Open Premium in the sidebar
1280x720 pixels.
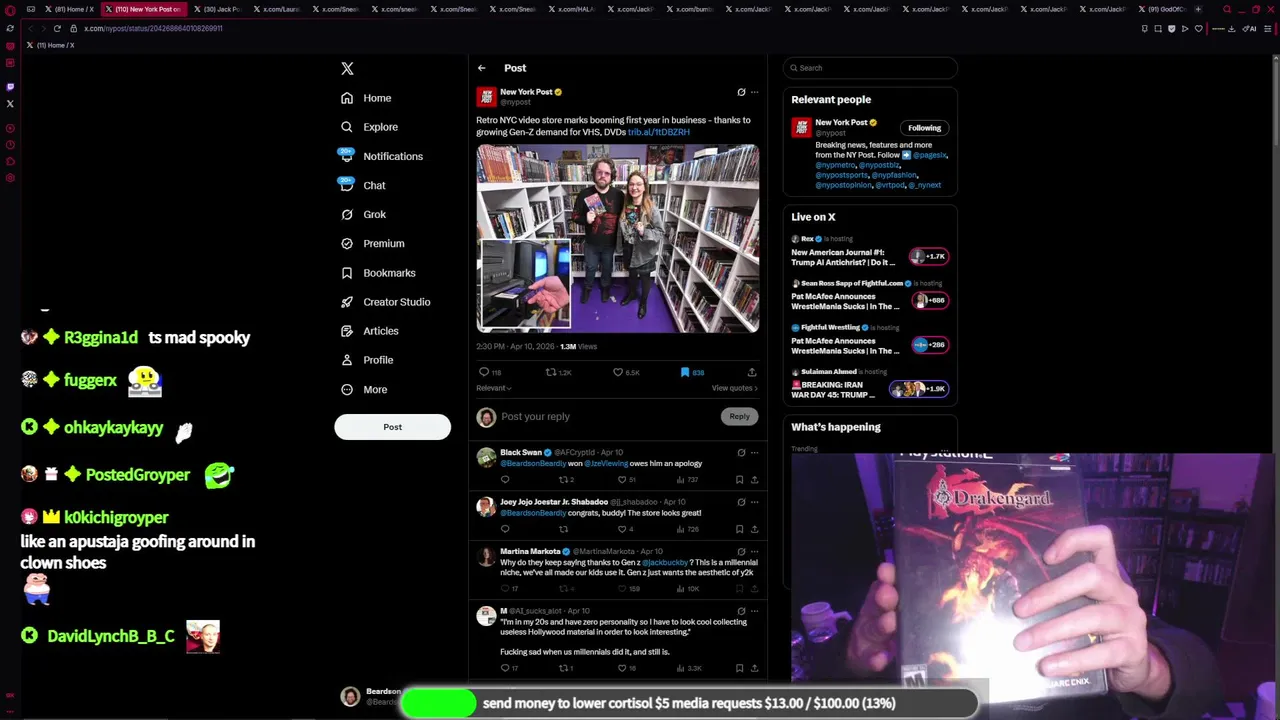tap(372, 243)
